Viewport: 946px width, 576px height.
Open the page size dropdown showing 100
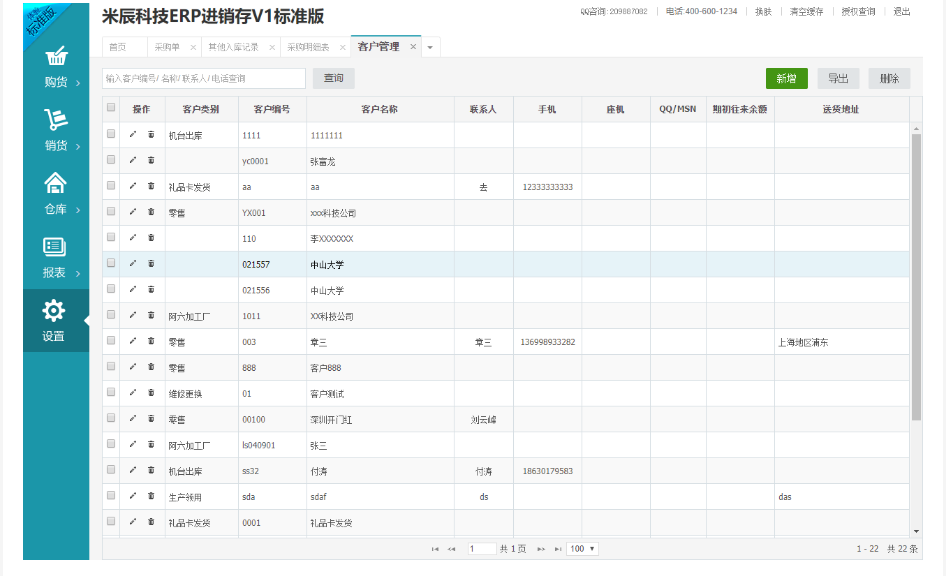[582, 549]
